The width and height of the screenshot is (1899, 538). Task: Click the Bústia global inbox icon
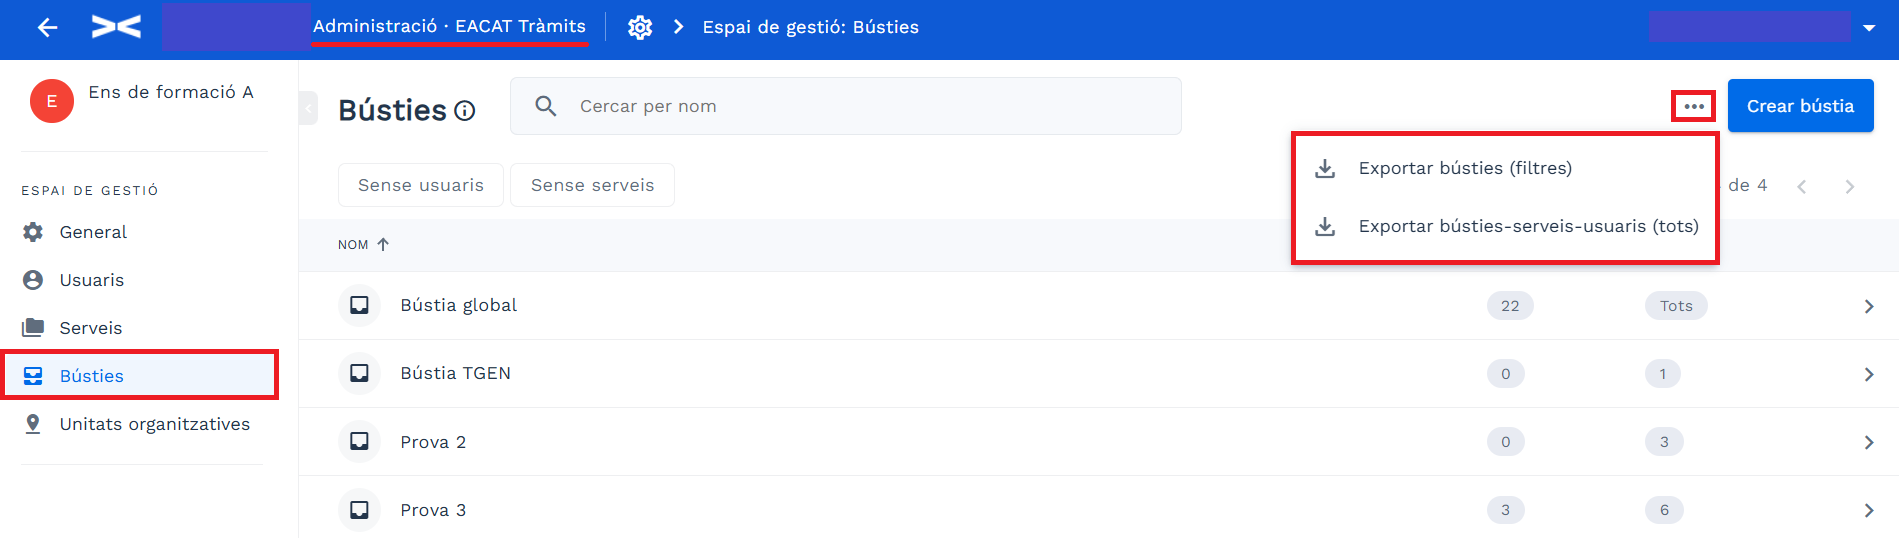pyautogui.click(x=359, y=305)
